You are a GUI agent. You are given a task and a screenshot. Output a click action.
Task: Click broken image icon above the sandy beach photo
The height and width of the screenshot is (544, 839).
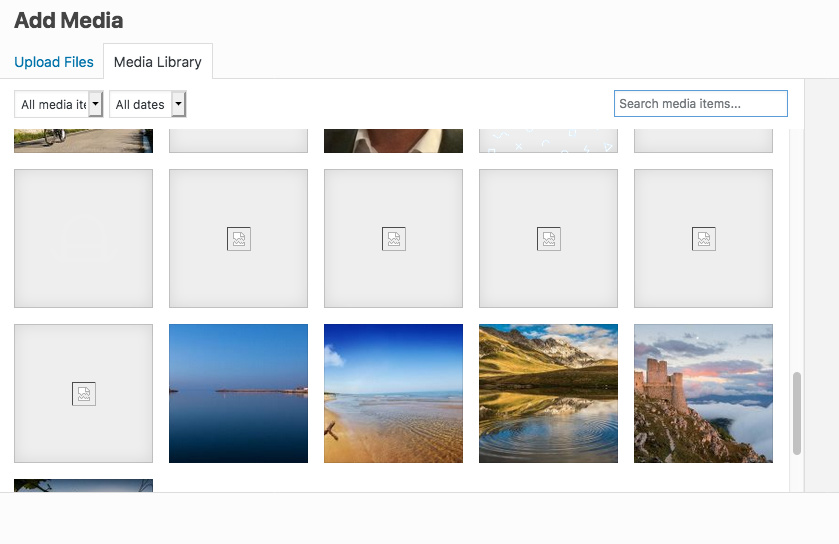pos(393,238)
